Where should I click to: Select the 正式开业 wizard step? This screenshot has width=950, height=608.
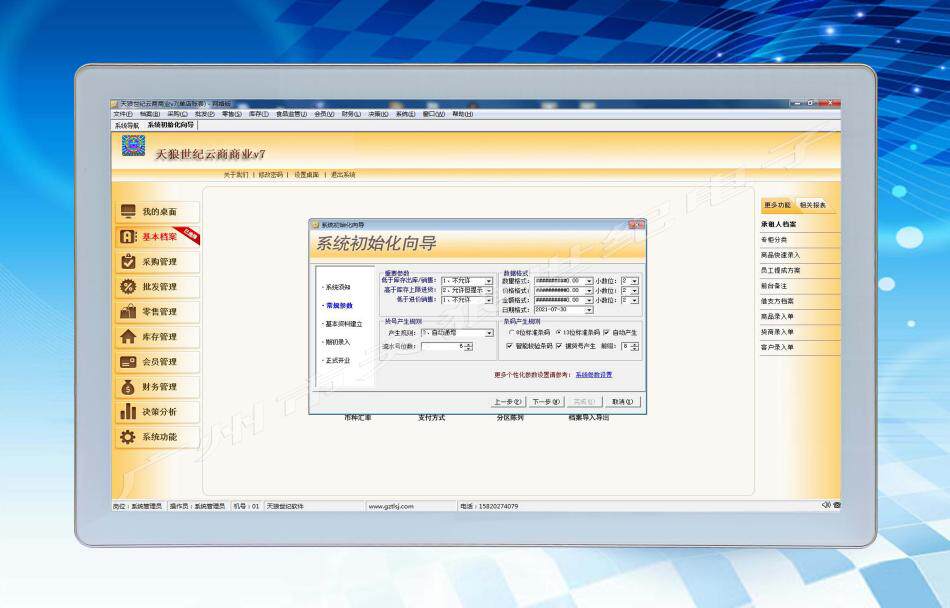coord(337,360)
